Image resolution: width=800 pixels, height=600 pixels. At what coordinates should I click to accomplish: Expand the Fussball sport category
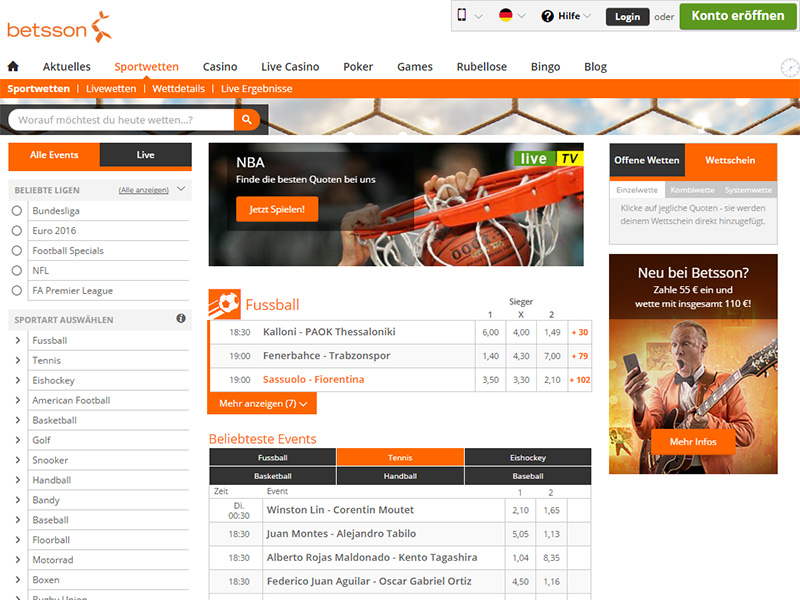[x=18, y=340]
